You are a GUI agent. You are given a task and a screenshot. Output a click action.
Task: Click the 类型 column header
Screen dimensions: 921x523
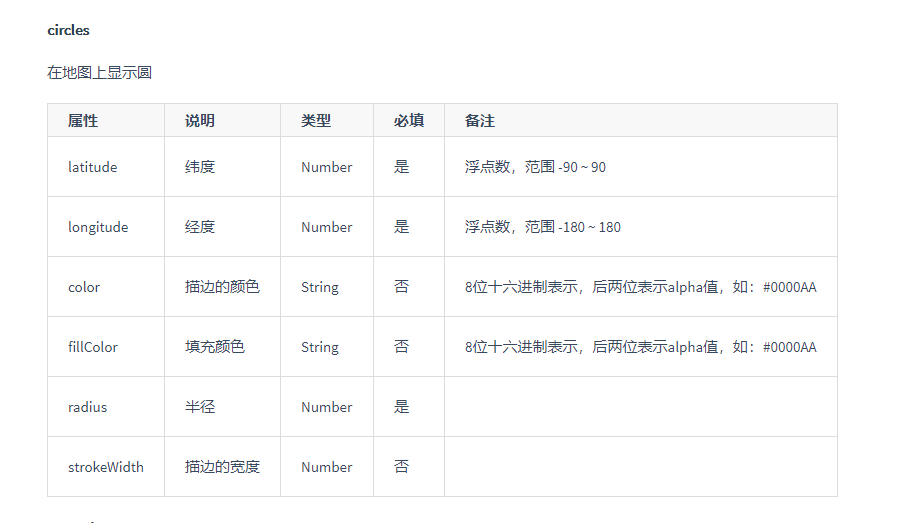coord(316,120)
